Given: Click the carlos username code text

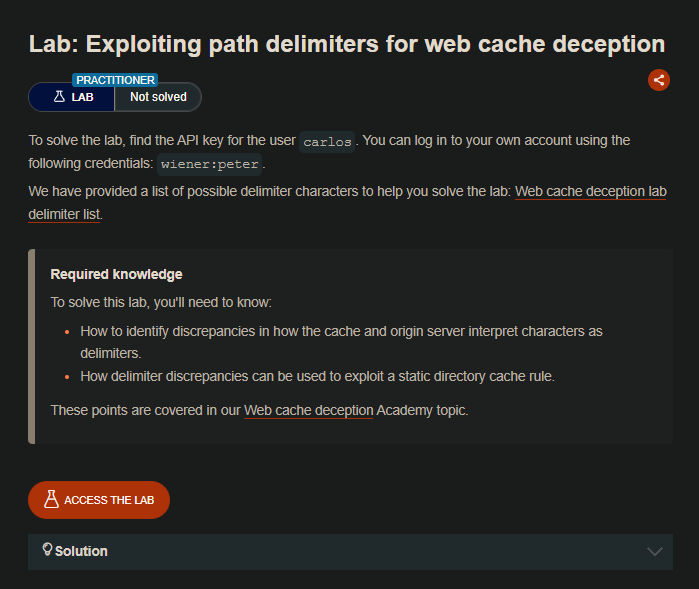Looking at the screenshot, I should [327, 141].
